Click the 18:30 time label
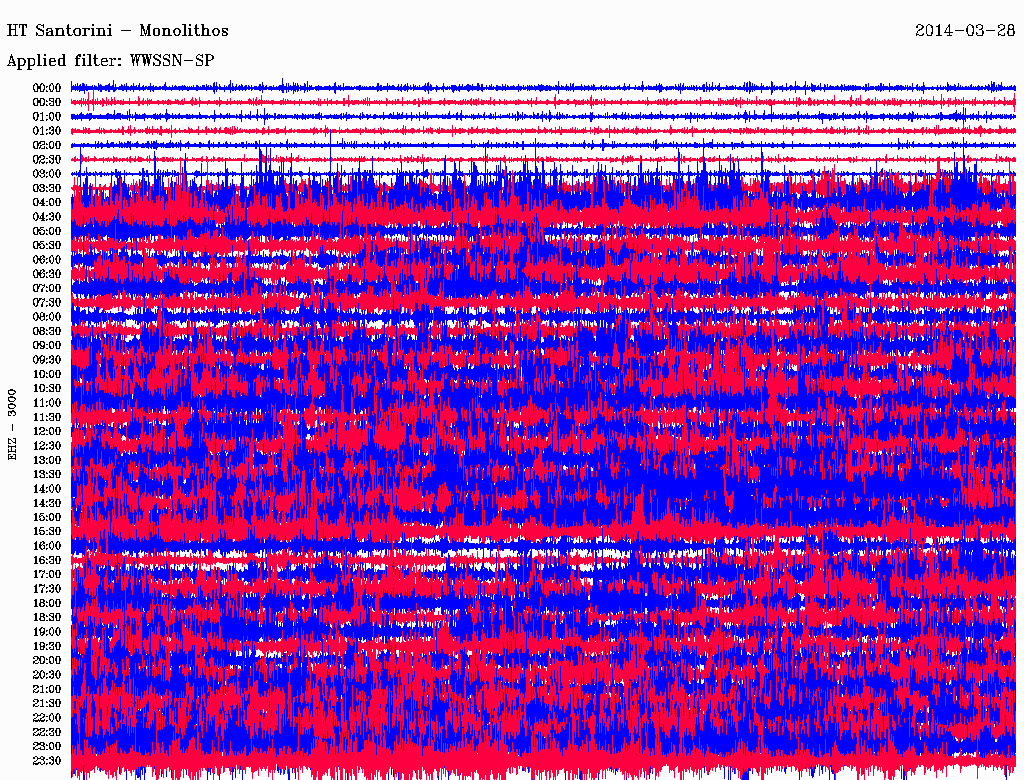The height and width of the screenshot is (780, 1024). (47, 617)
